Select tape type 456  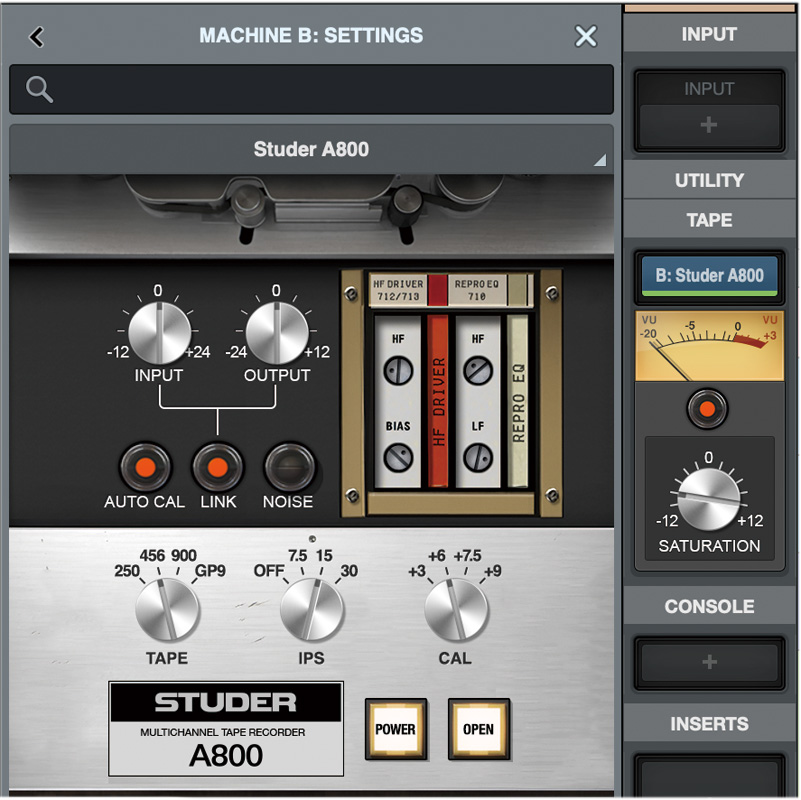pyautogui.click(x=152, y=555)
